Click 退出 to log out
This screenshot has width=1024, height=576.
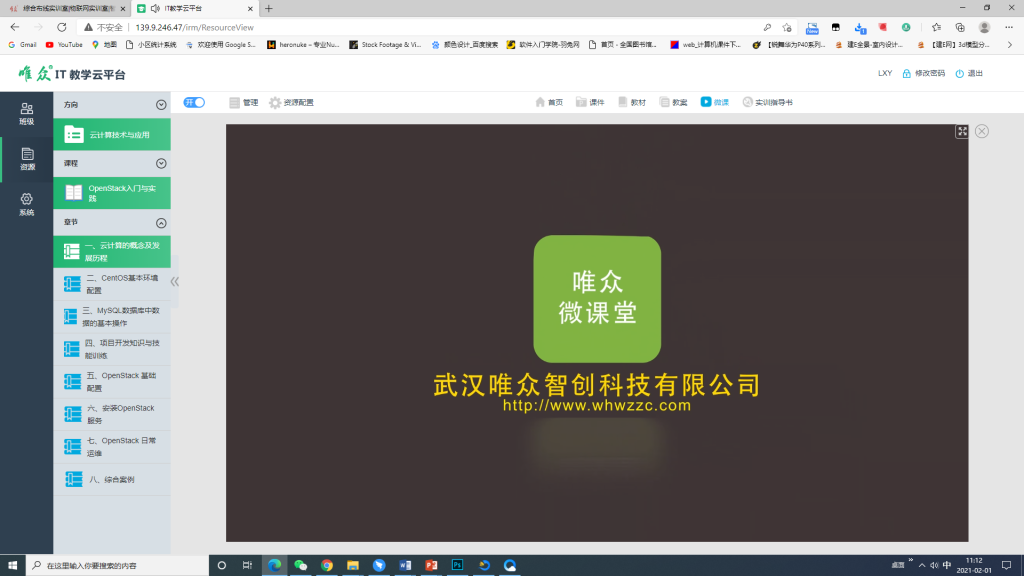click(x=969, y=73)
